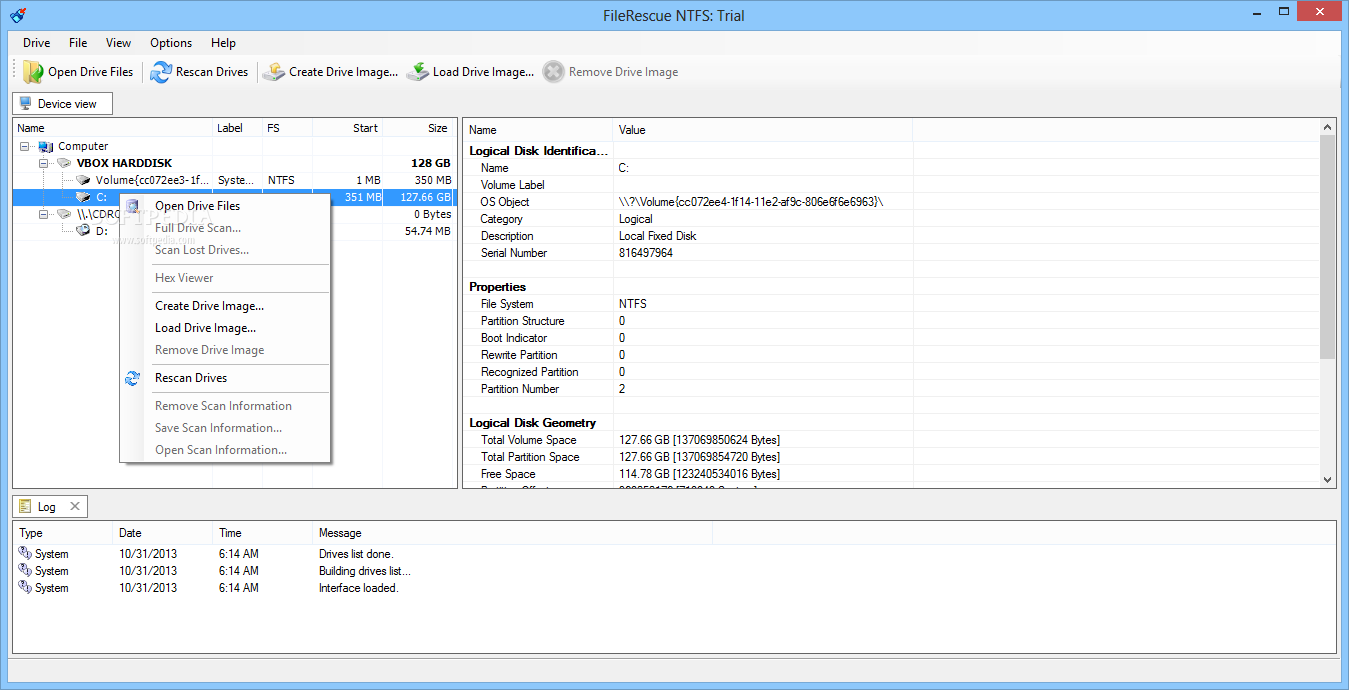Click the CDROM device icon in tree
The width and height of the screenshot is (1349, 690).
(65, 214)
